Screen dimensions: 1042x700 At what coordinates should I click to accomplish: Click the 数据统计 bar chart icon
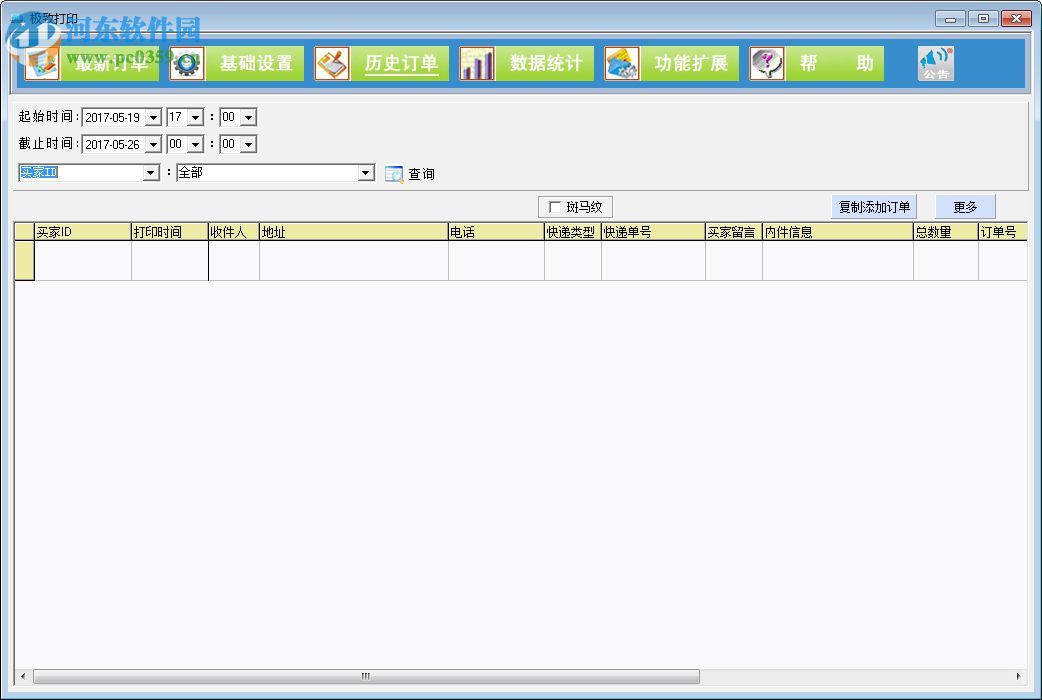[x=476, y=64]
